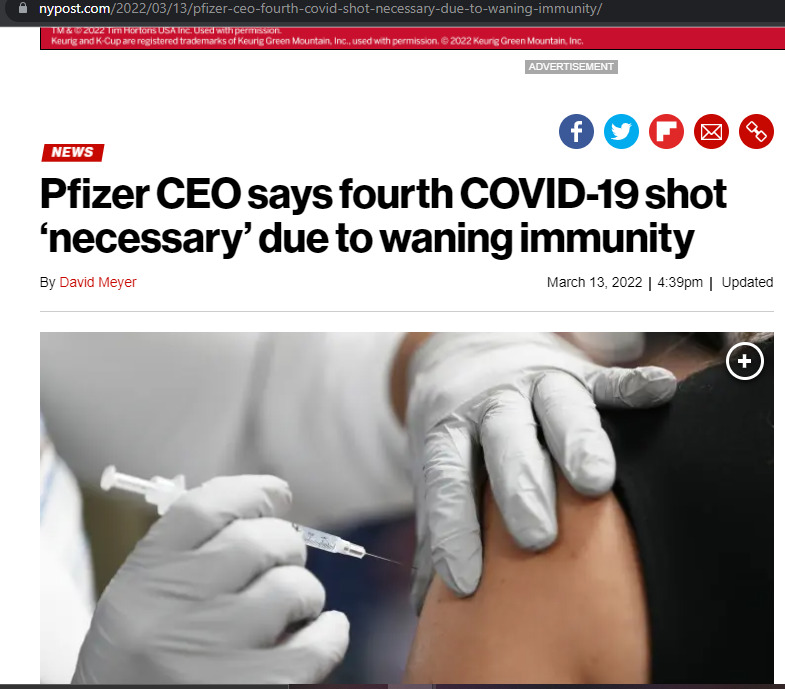This screenshot has width=785, height=689.
Task: Click the word 'By' before author name
Action: 48,282
